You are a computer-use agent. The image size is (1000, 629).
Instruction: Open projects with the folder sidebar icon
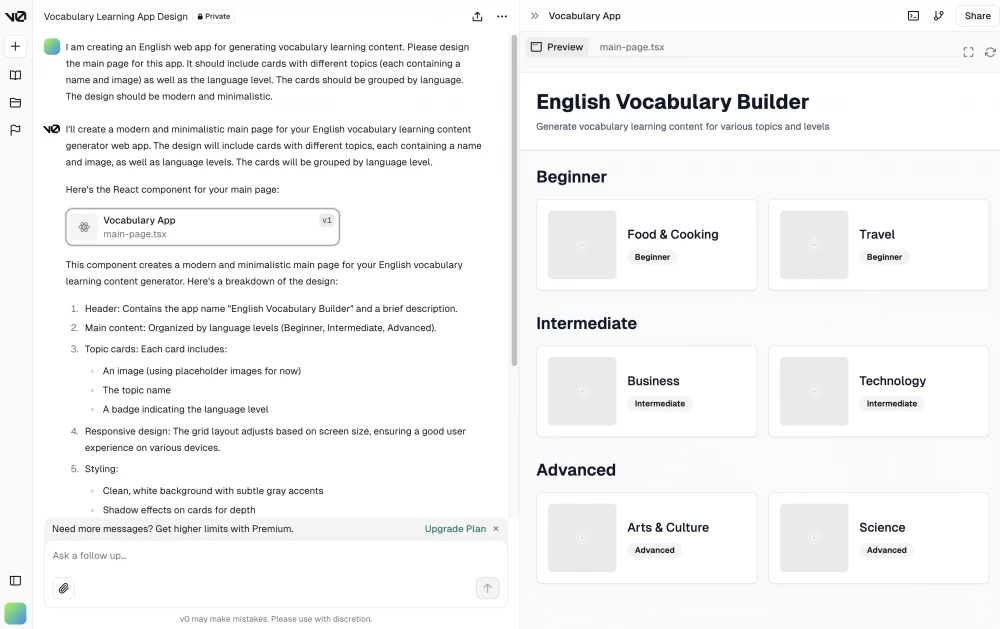(15, 103)
